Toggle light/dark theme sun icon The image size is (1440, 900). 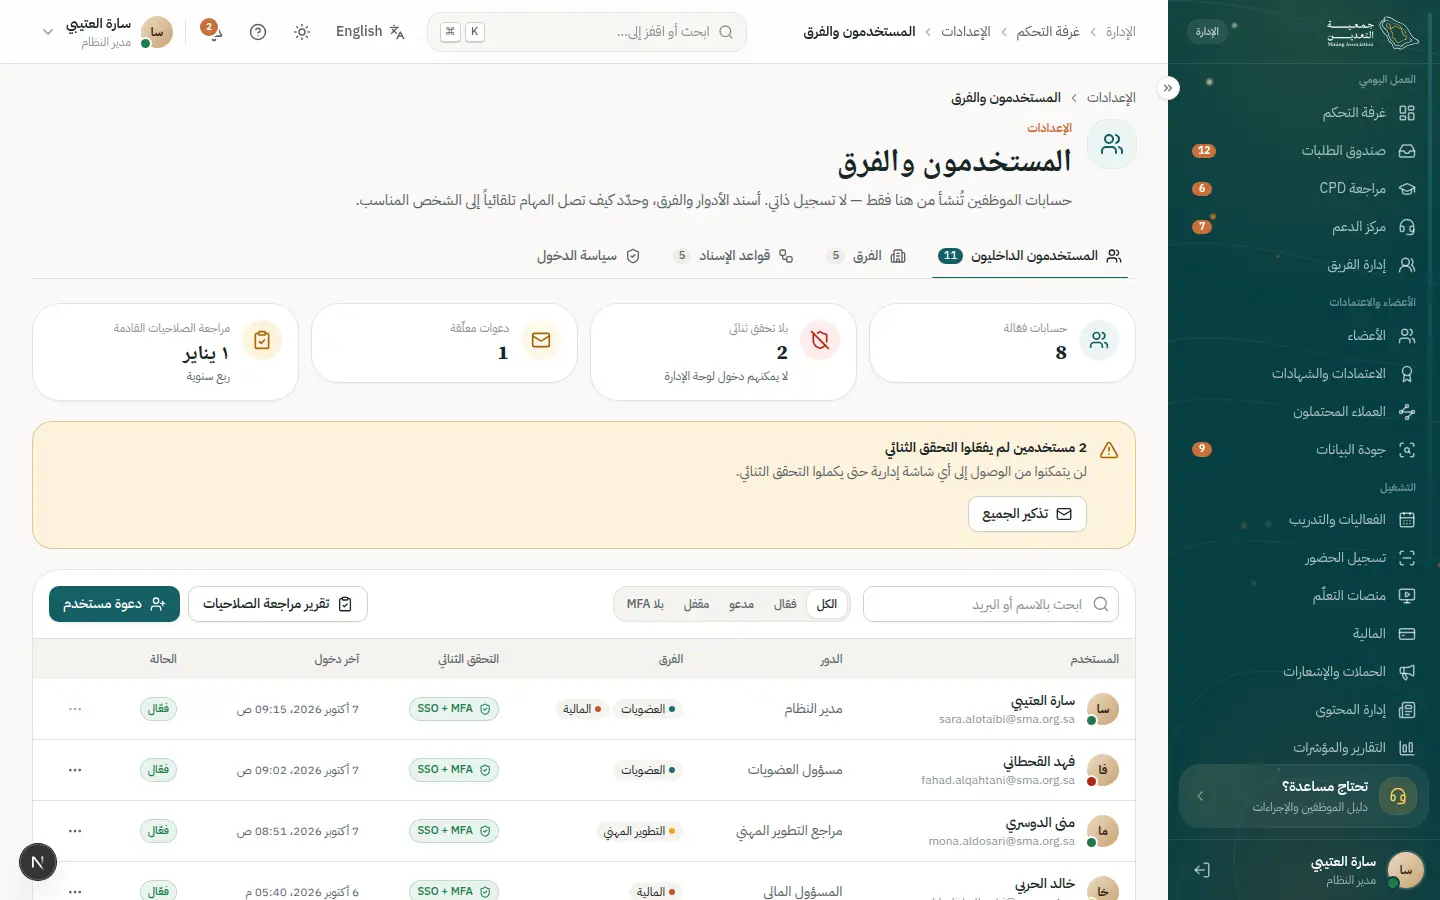click(x=302, y=32)
